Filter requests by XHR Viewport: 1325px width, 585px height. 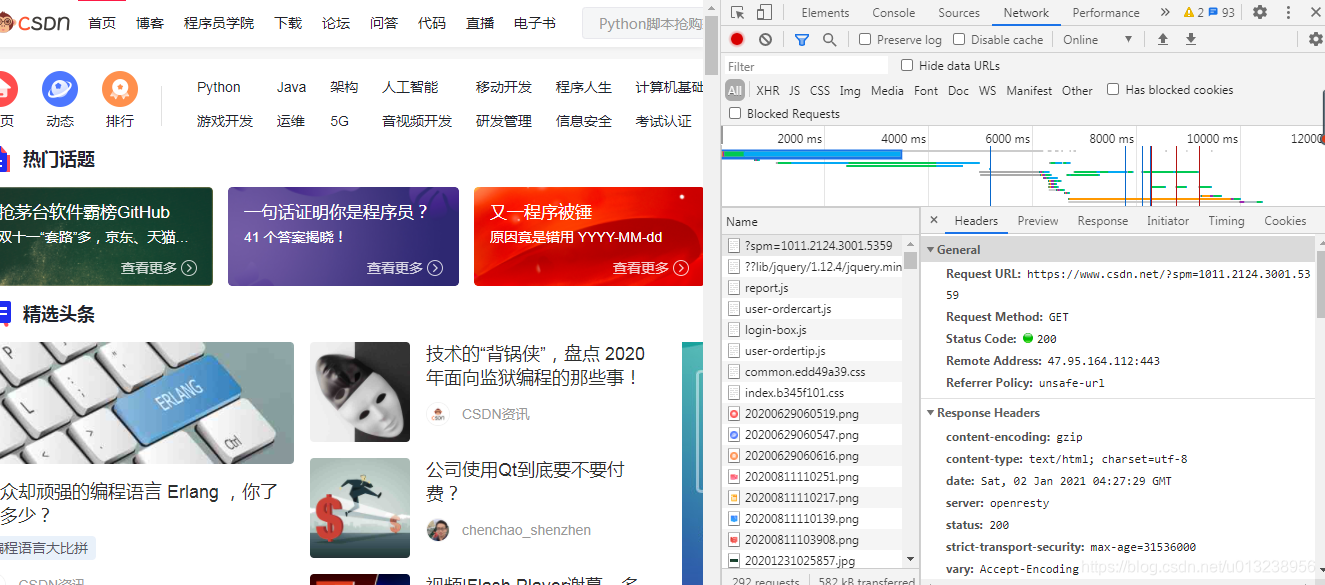tap(768, 90)
